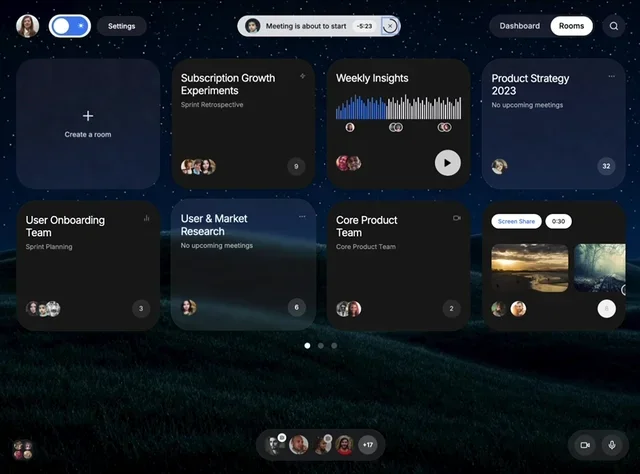Click the -5:23 countdown badge
This screenshot has width=640, height=474.
(x=364, y=26)
